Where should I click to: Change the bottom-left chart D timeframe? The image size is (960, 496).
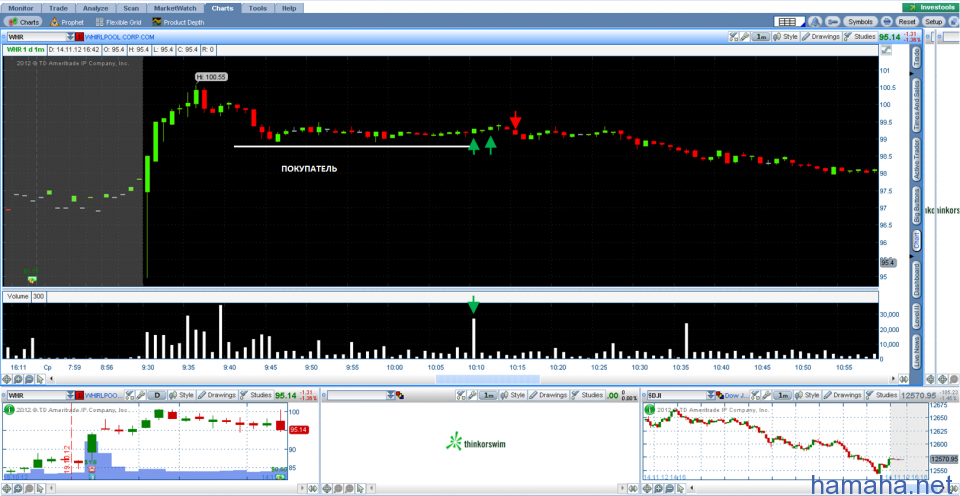pos(159,396)
